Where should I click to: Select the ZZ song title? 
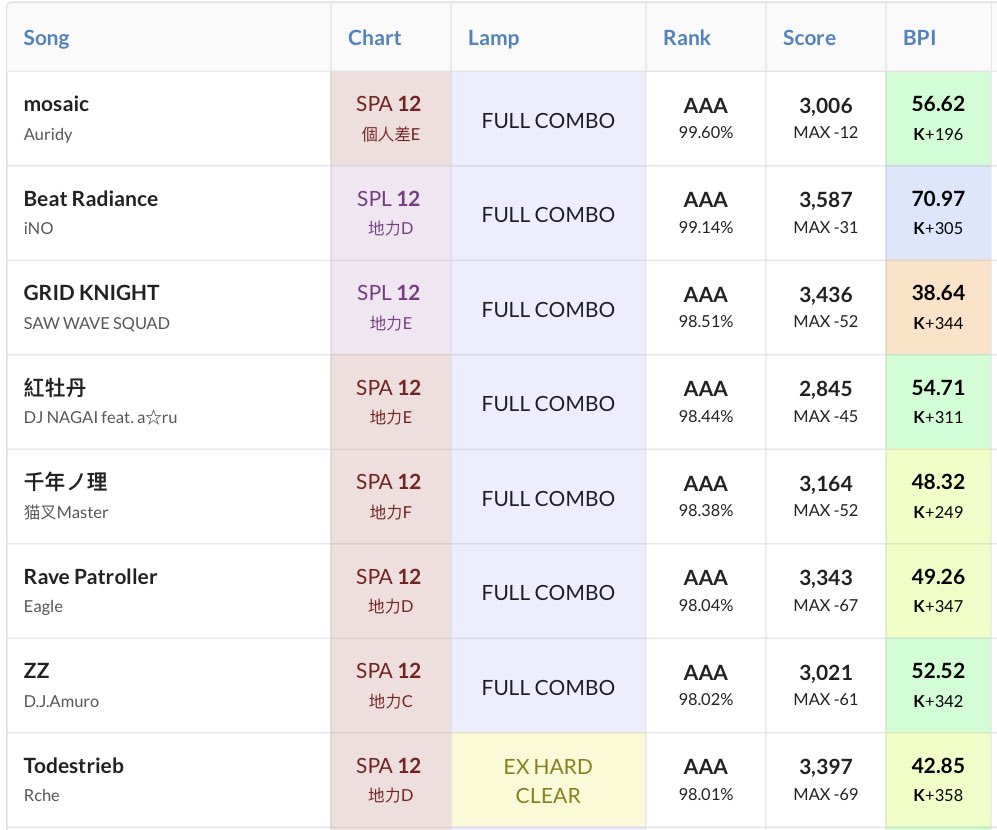tap(36, 671)
